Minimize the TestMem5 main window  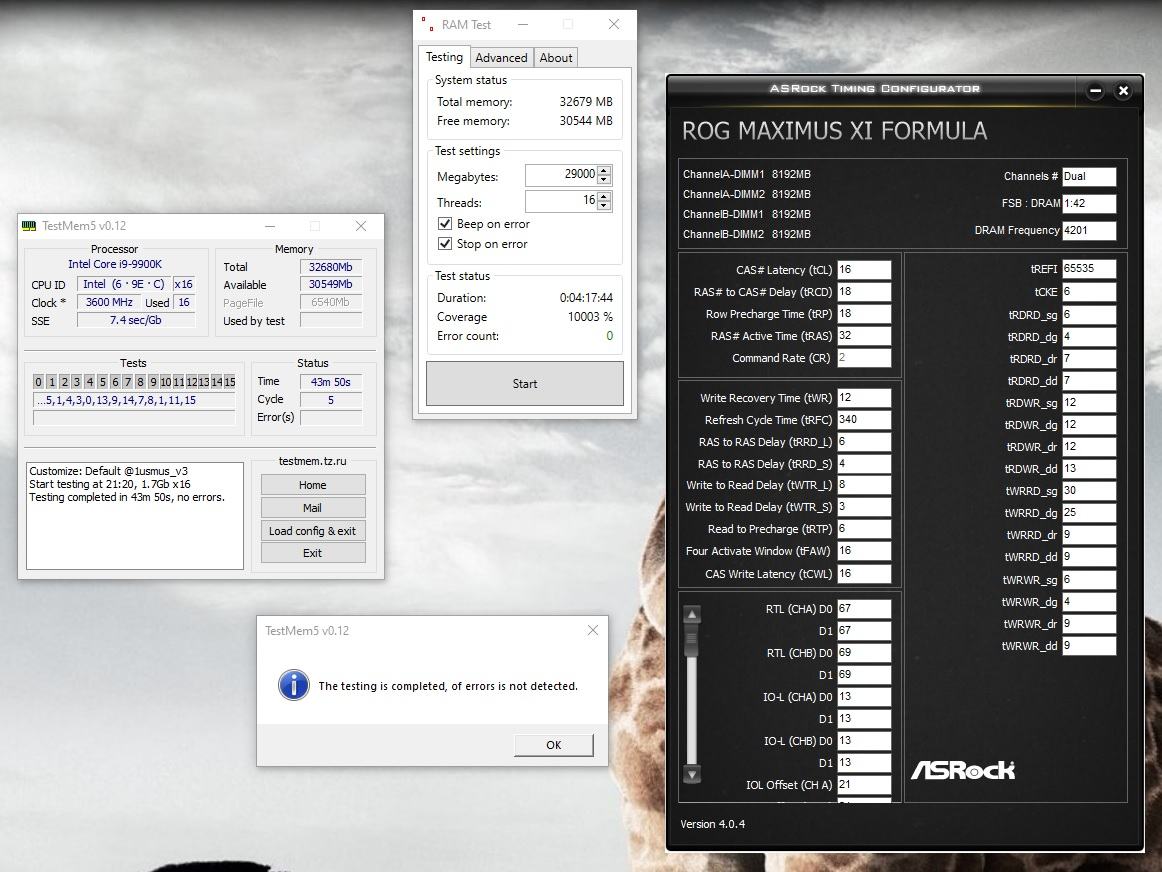point(270,226)
